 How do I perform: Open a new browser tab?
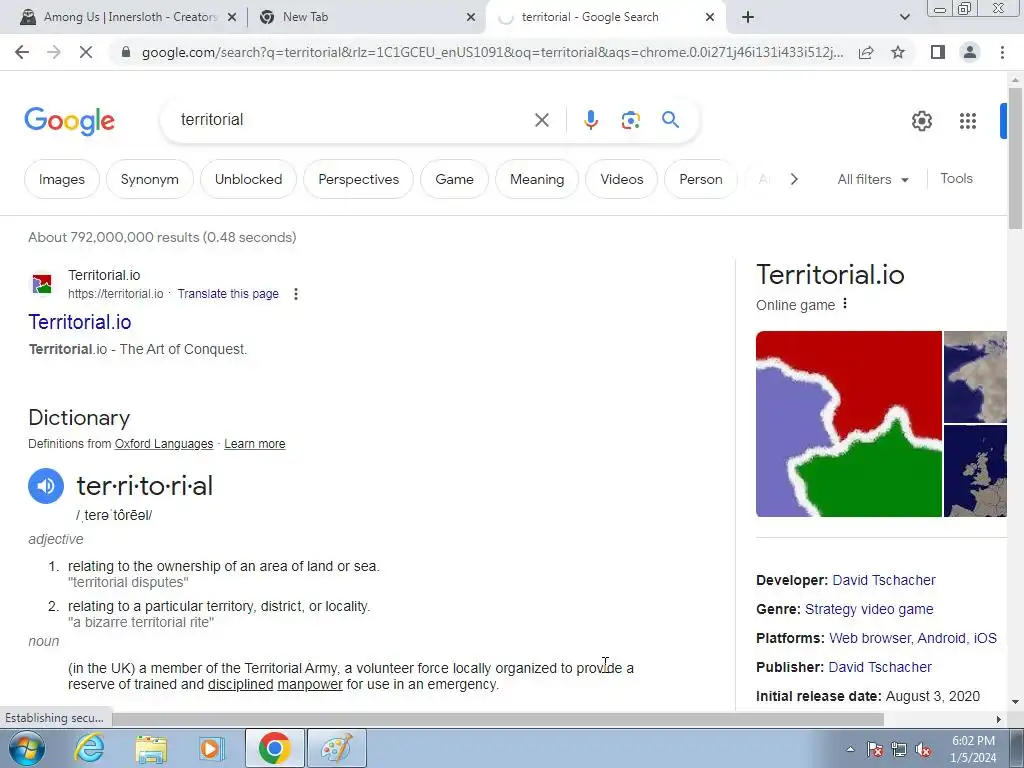tap(748, 17)
